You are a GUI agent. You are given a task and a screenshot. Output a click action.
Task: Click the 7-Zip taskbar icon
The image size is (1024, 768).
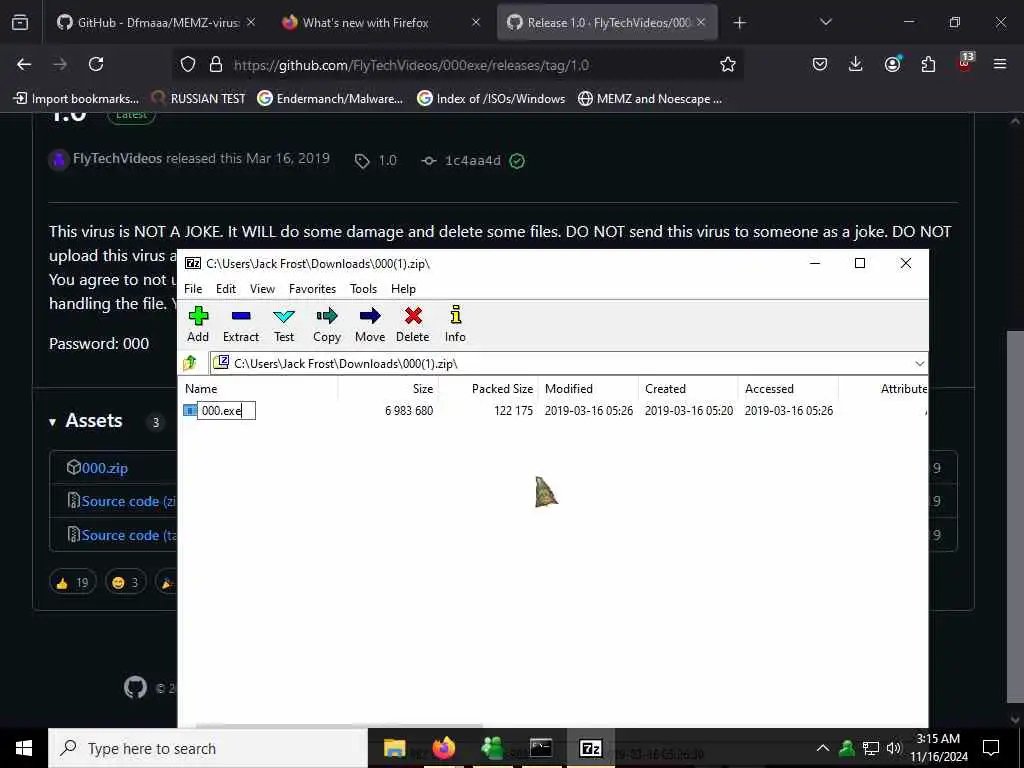pos(590,748)
